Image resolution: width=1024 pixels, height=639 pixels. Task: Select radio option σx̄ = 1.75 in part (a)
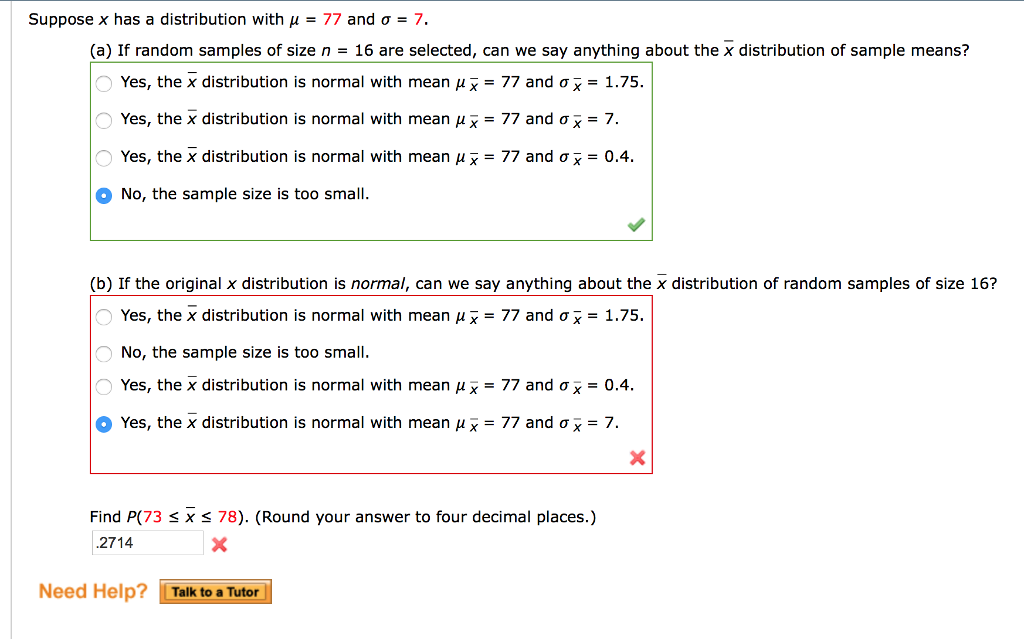tap(104, 83)
